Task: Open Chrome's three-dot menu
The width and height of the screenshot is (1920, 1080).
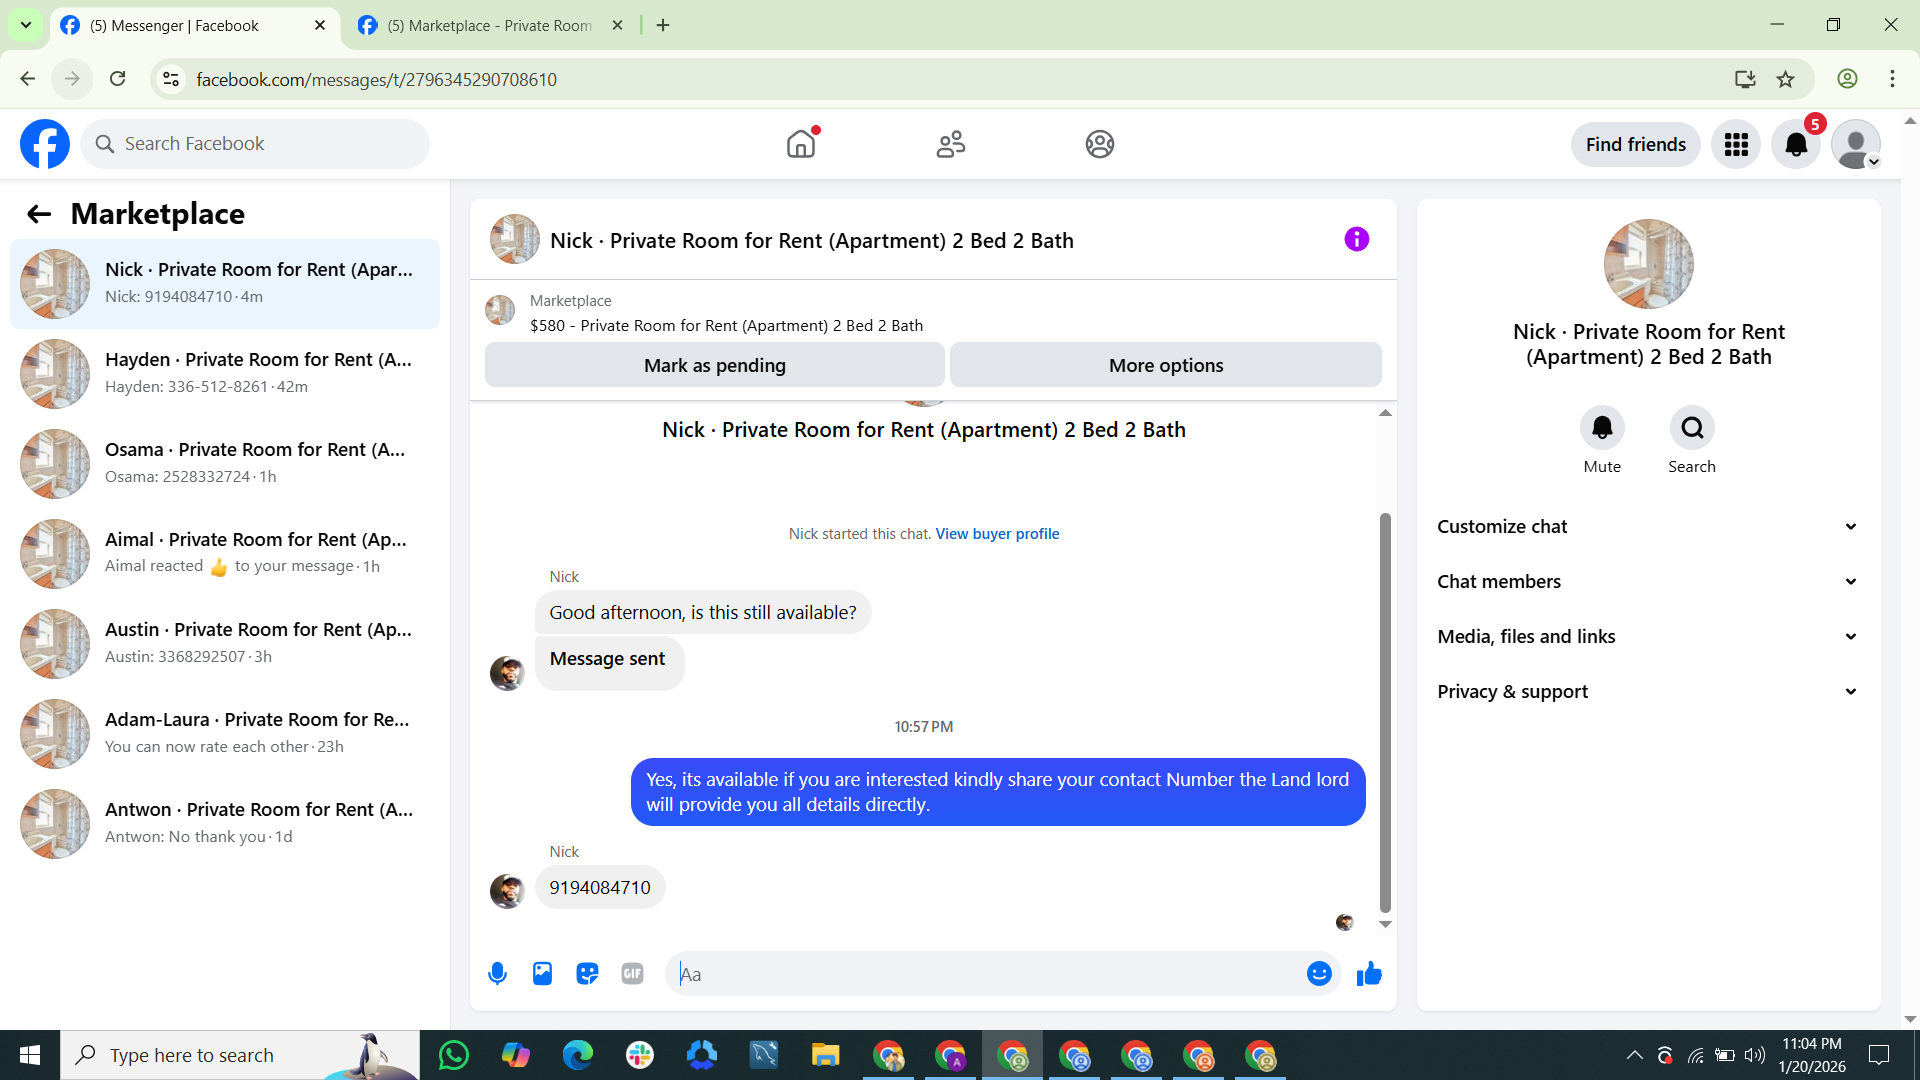Action: point(1892,79)
